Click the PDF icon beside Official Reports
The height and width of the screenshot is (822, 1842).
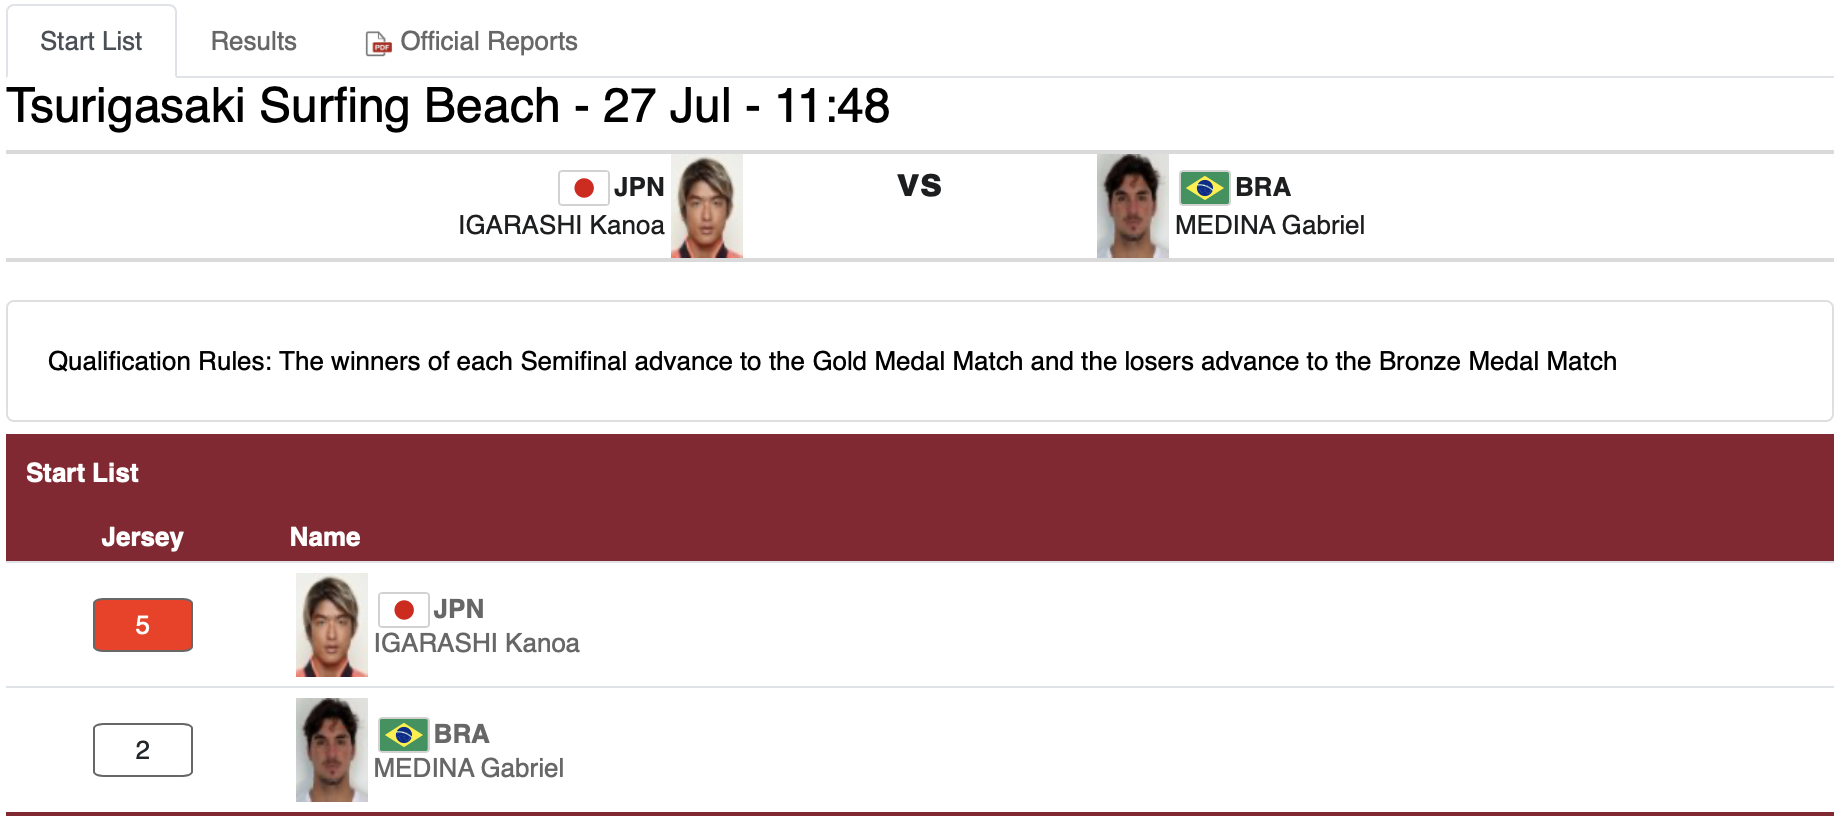(378, 43)
